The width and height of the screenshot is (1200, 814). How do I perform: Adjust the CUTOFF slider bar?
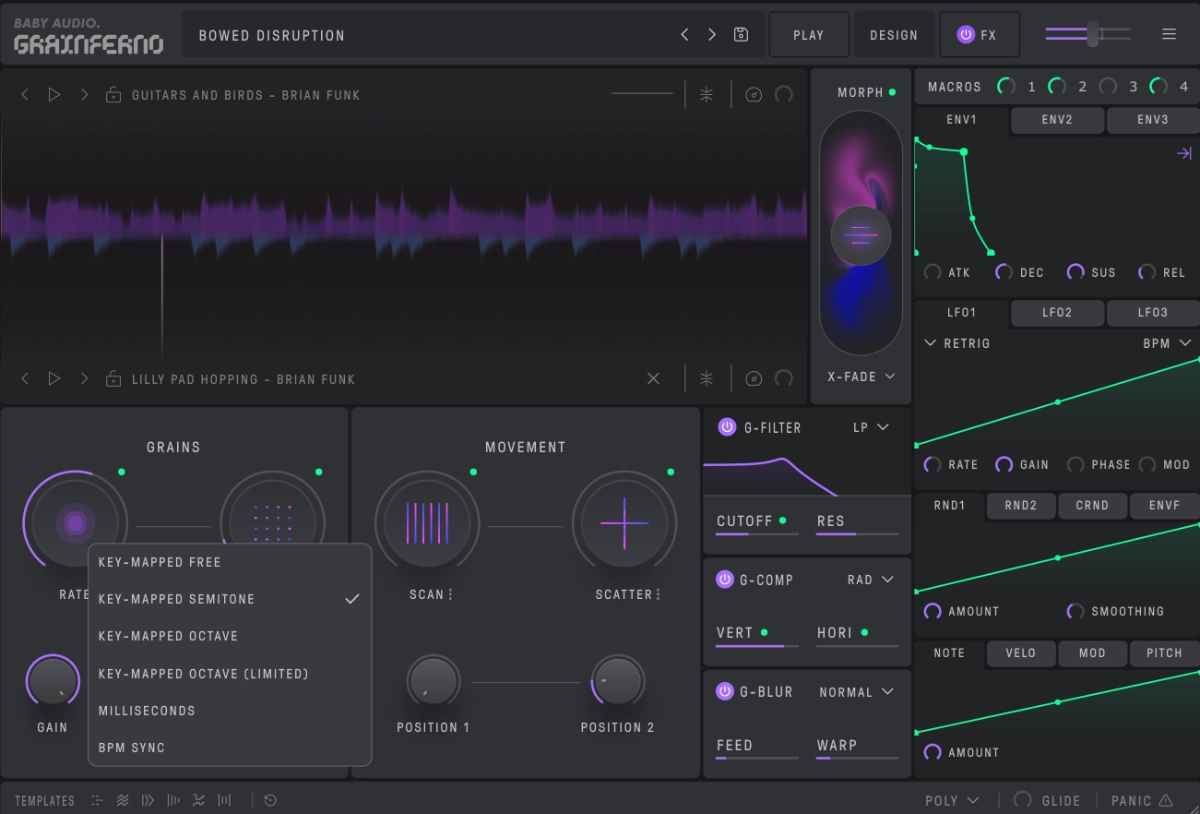[757, 534]
